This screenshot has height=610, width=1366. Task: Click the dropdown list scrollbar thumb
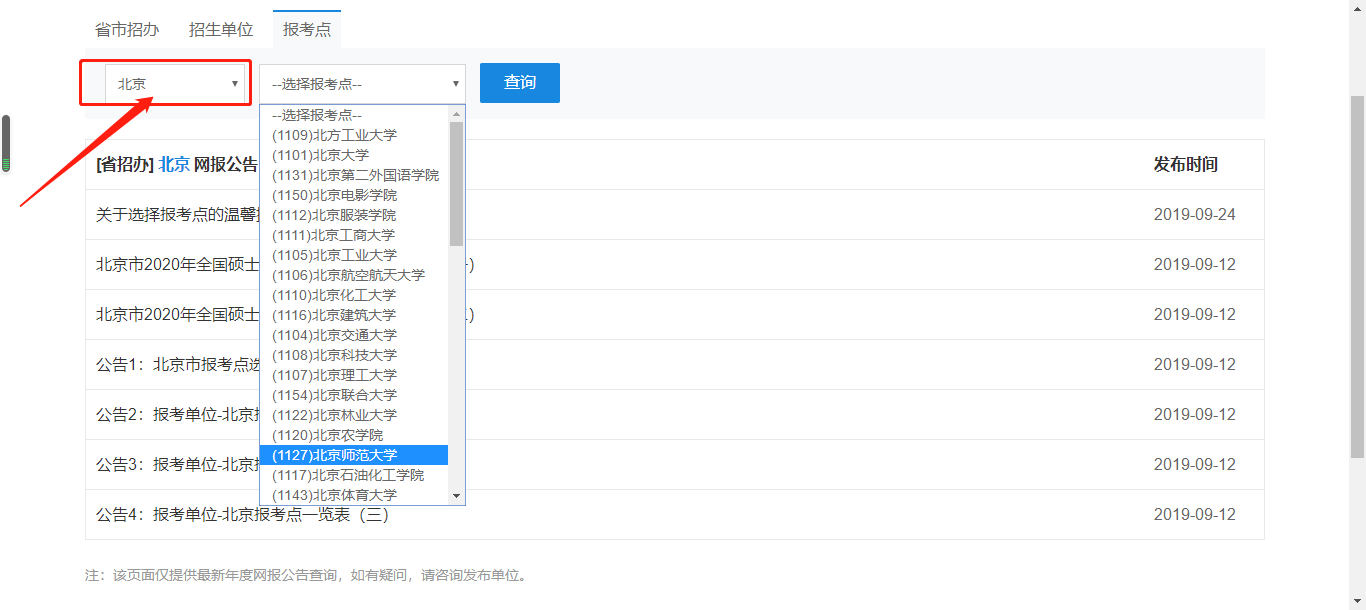pos(457,184)
